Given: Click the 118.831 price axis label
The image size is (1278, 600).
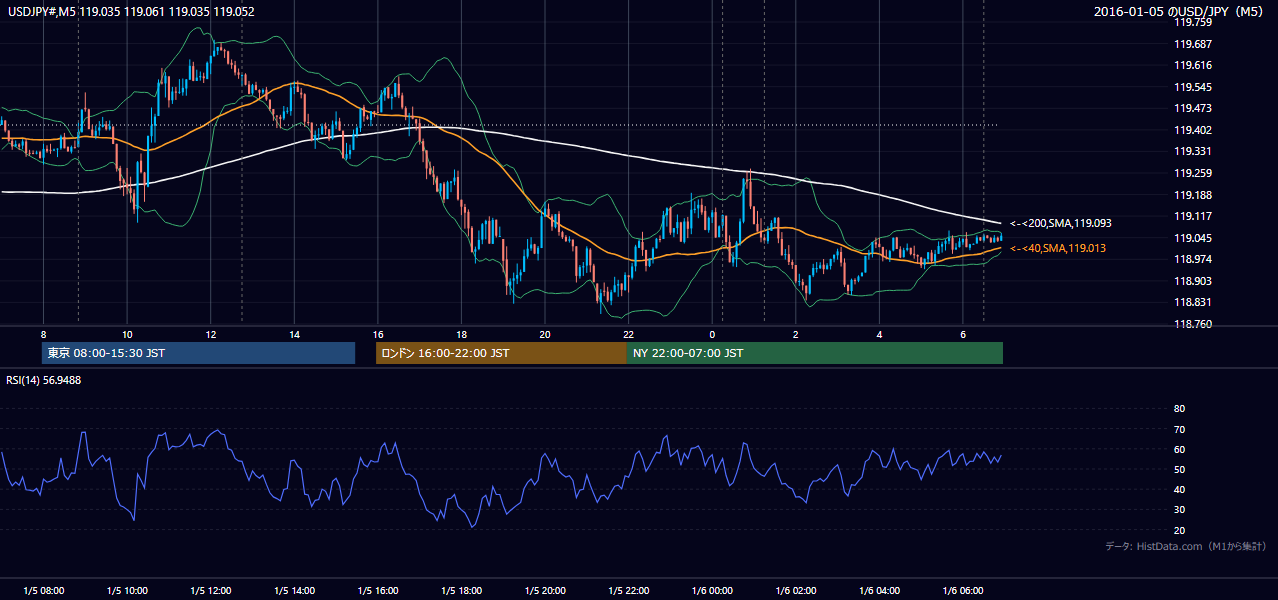Looking at the screenshot, I should (x=1192, y=302).
